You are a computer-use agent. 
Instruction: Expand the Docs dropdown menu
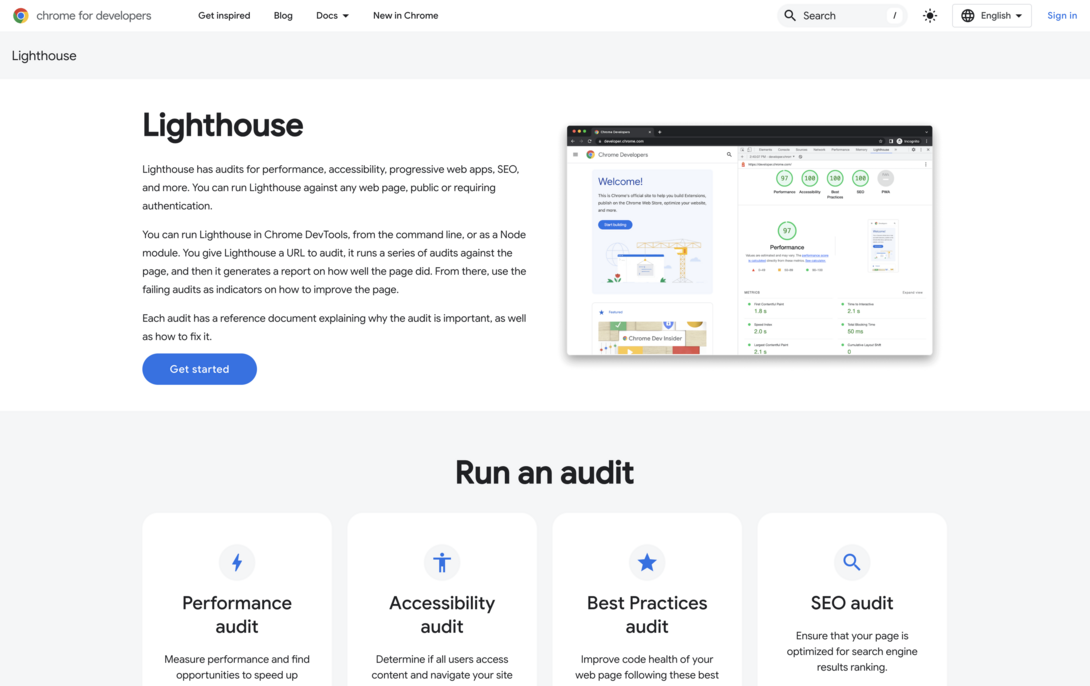point(332,15)
